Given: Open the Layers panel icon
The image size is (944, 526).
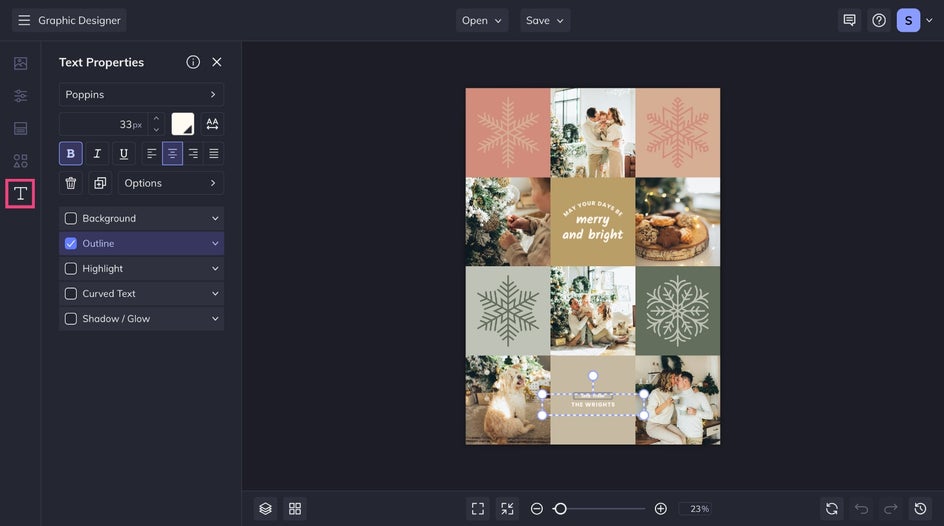Looking at the screenshot, I should pyautogui.click(x=266, y=509).
